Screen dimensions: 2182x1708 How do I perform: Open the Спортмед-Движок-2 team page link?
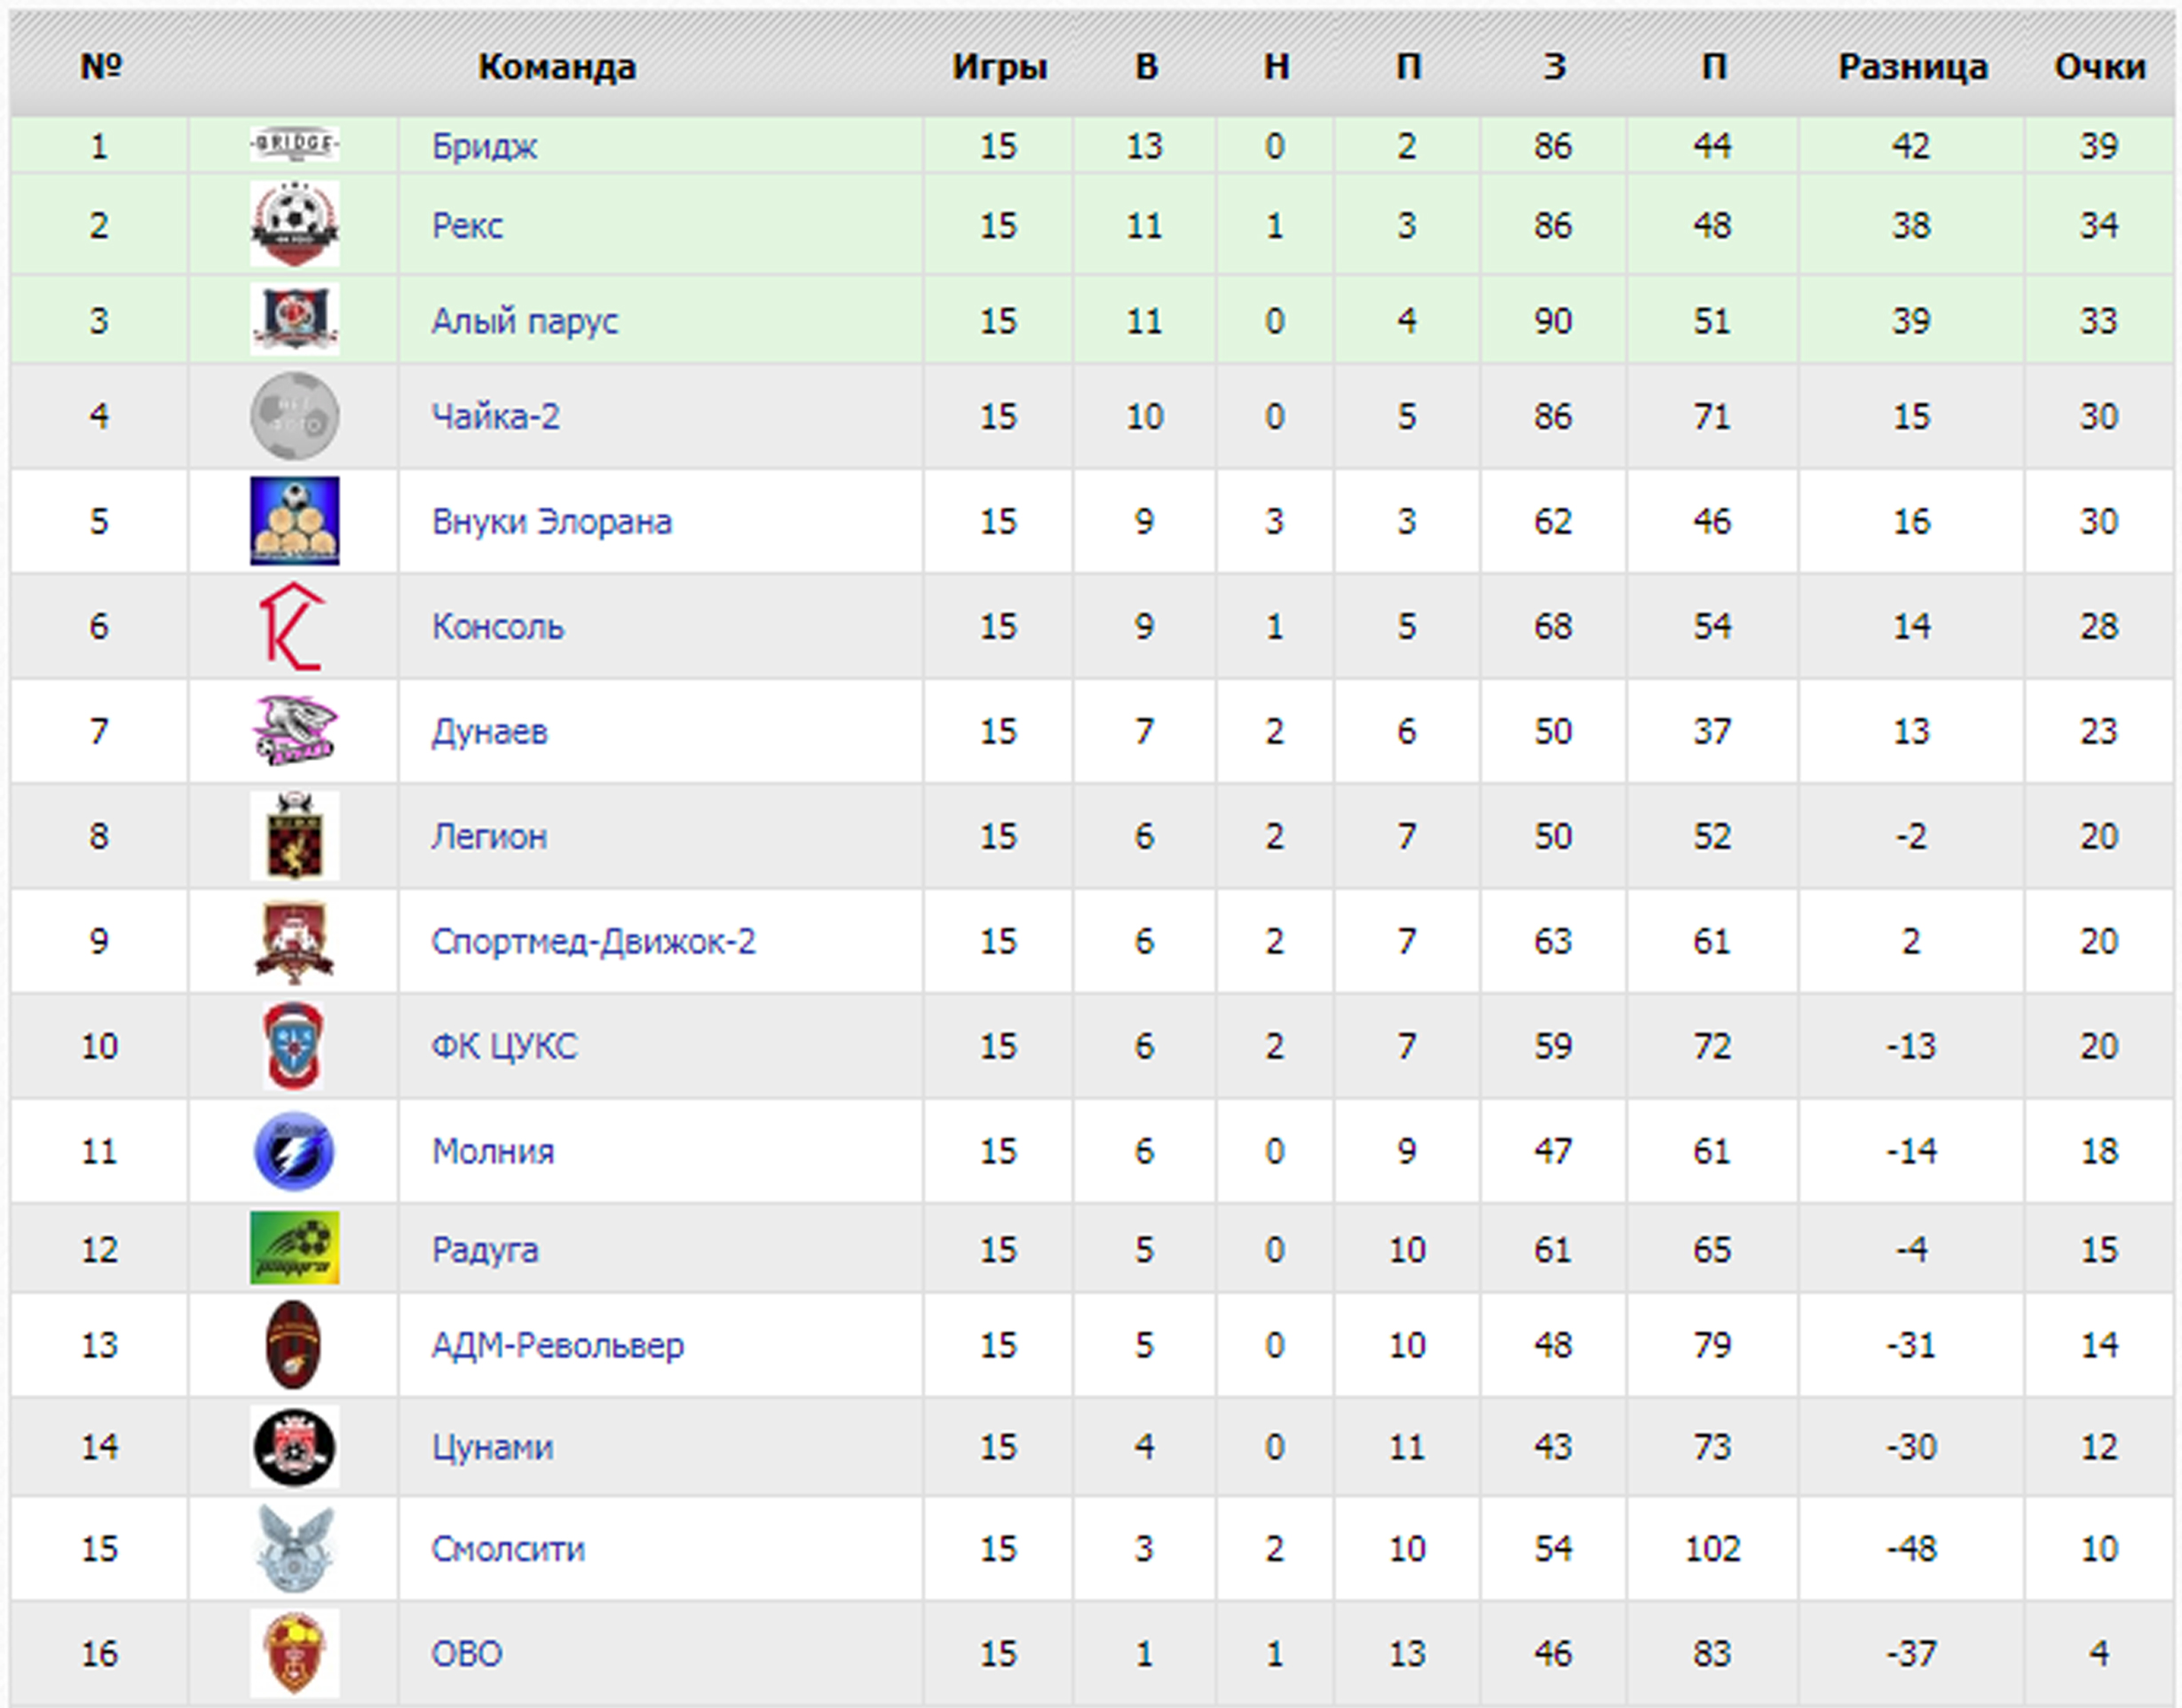(x=593, y=941)
